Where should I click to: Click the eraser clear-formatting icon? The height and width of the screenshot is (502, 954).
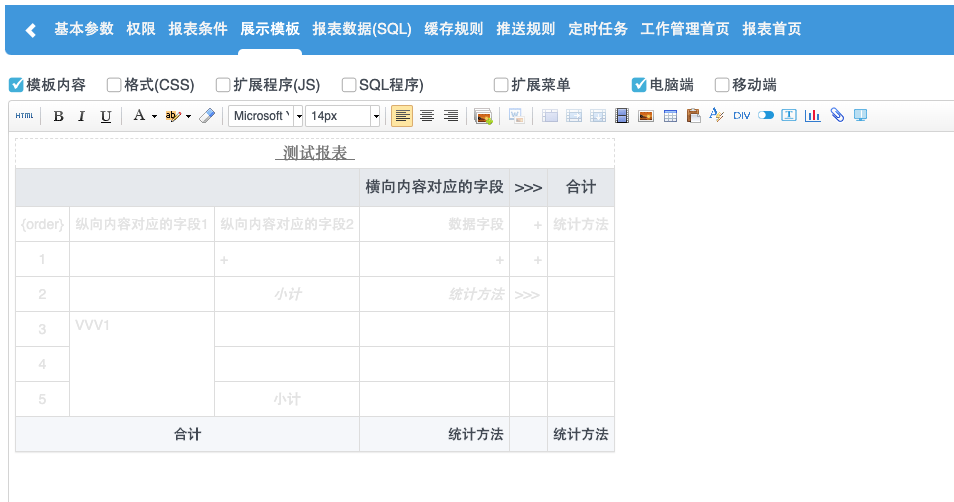[x=207, y=116]
